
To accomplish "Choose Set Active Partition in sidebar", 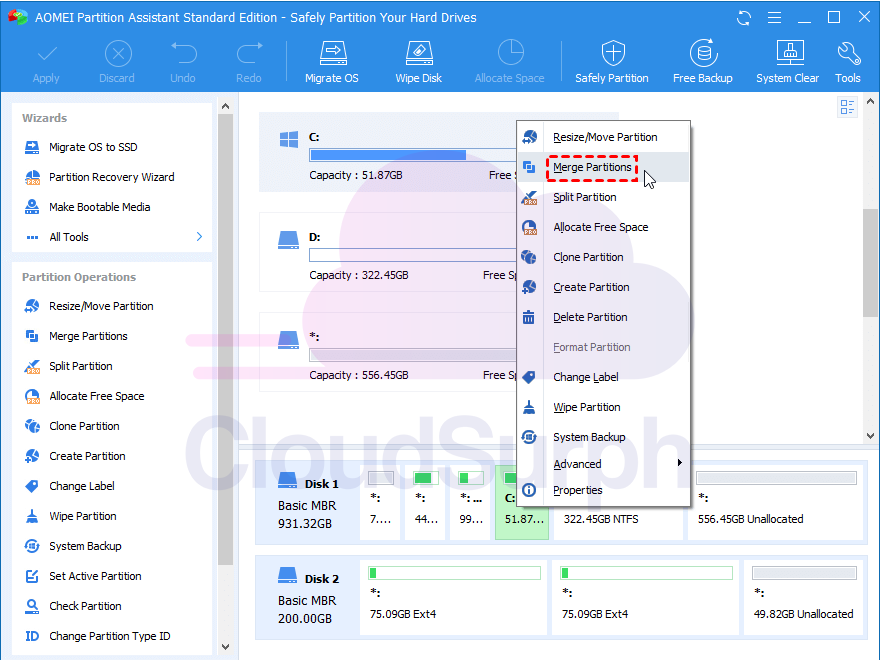I will 83,576.
